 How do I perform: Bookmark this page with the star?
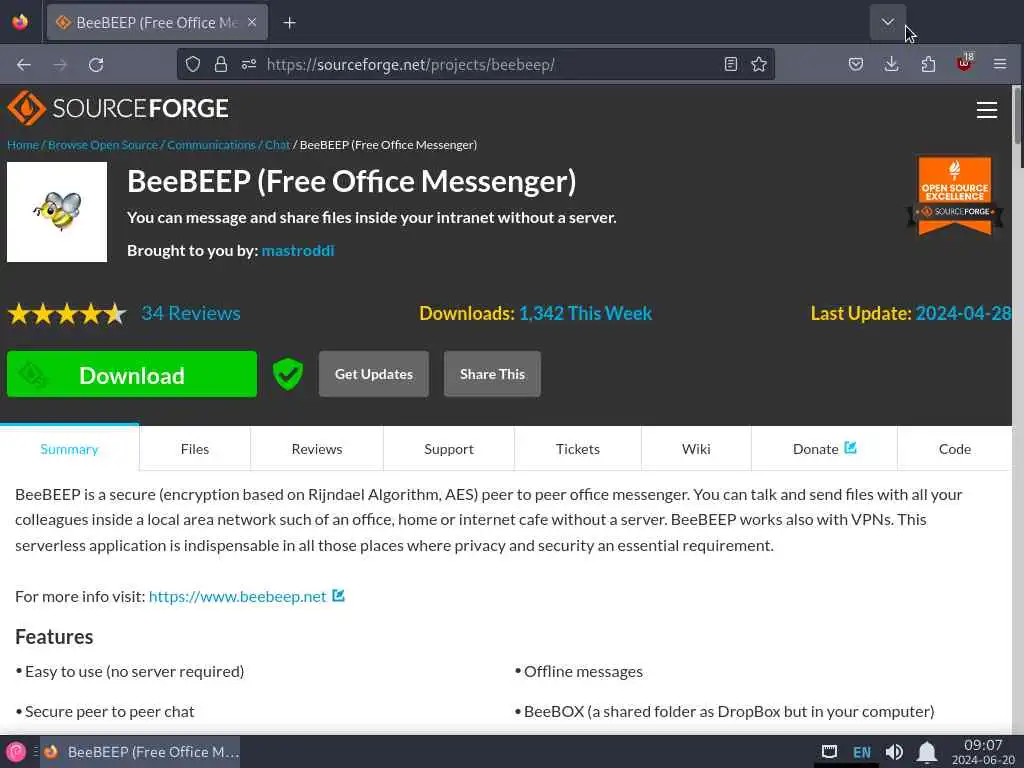pyautogui.click(x=759, y=64)
